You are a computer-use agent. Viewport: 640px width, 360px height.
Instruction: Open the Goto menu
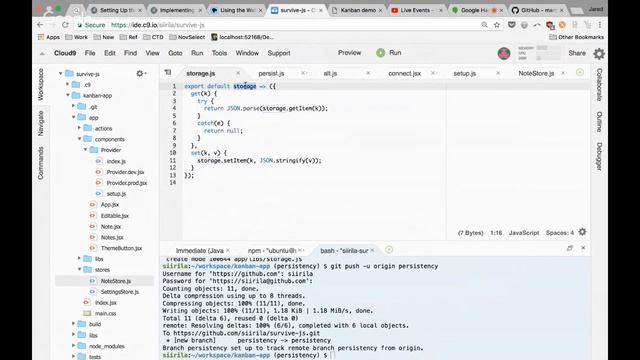click(175, 53)
